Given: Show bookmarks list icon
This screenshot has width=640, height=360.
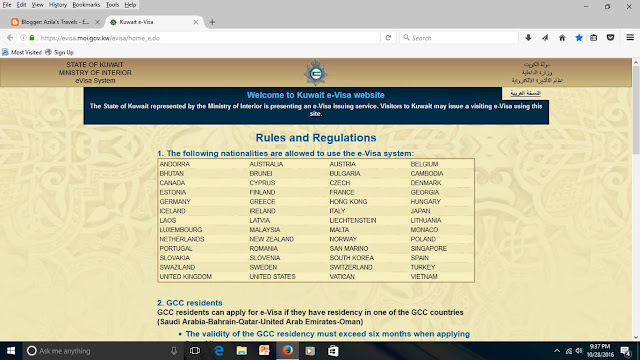Looking at the screenshot, I should [x=593, y=38].
